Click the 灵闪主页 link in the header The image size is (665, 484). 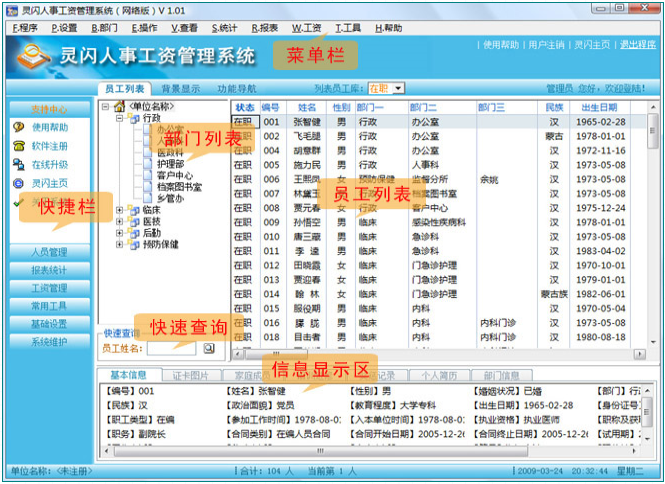592,45
